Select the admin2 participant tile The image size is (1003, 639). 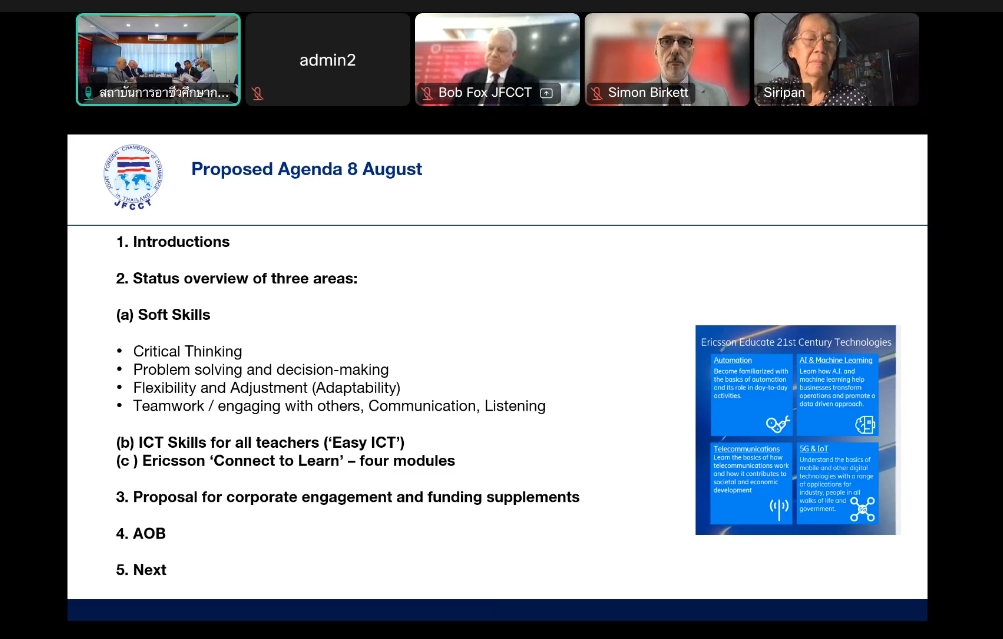tap(328, 59)
